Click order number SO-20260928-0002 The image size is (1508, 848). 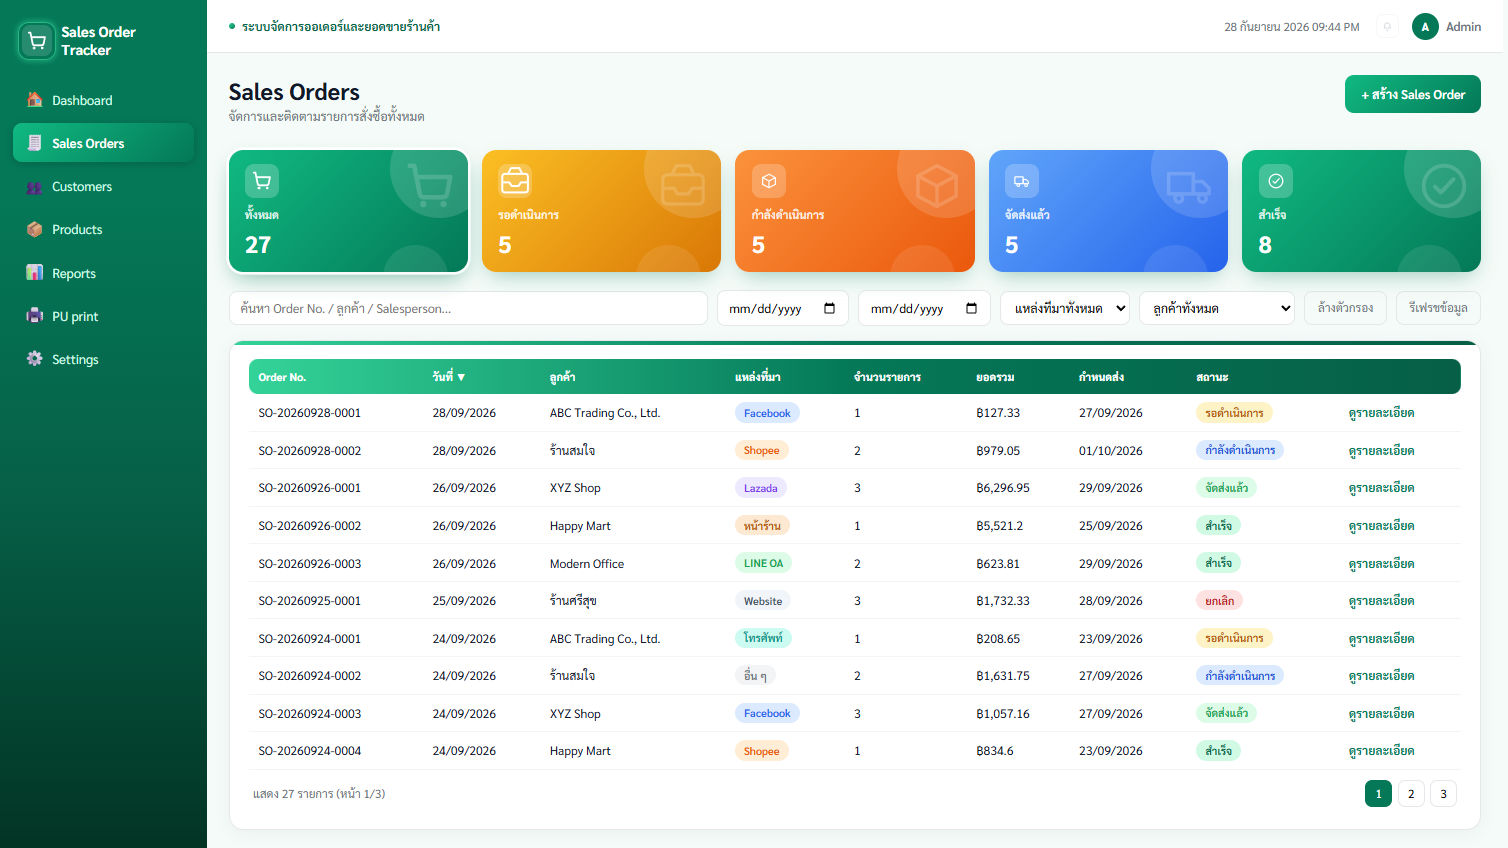click(310, 451)
